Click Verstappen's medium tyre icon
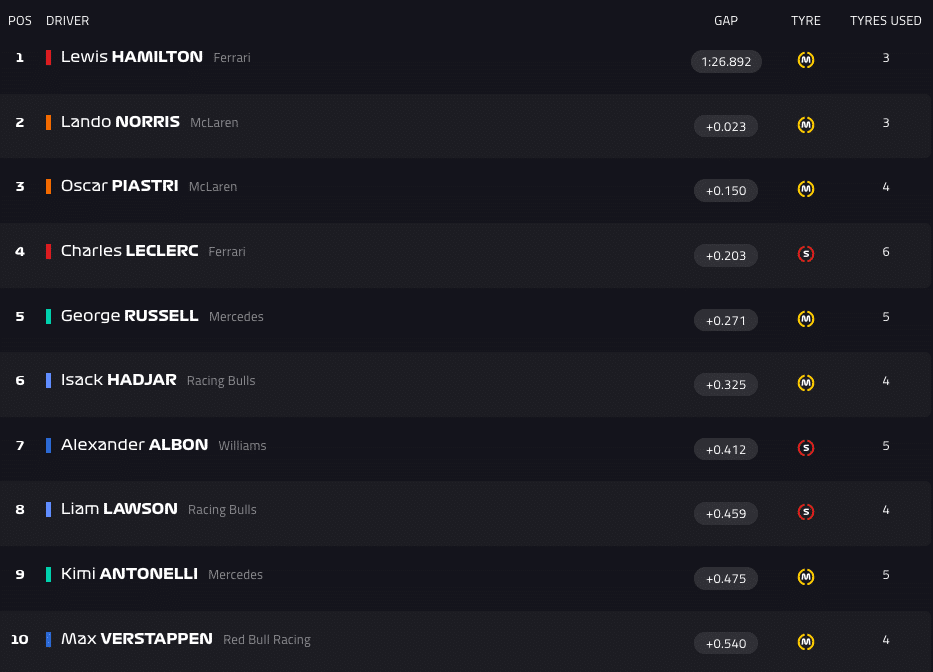This screenshot has width=933, height=672. point(806,642)
